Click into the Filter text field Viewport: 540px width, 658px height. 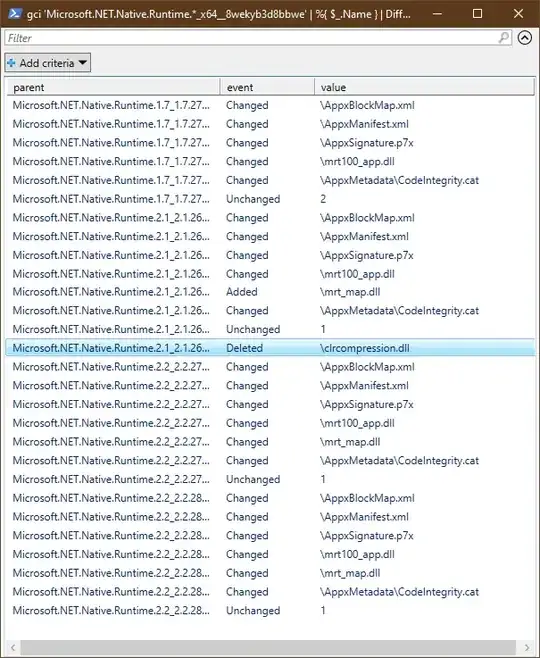[x=258, y=38]
